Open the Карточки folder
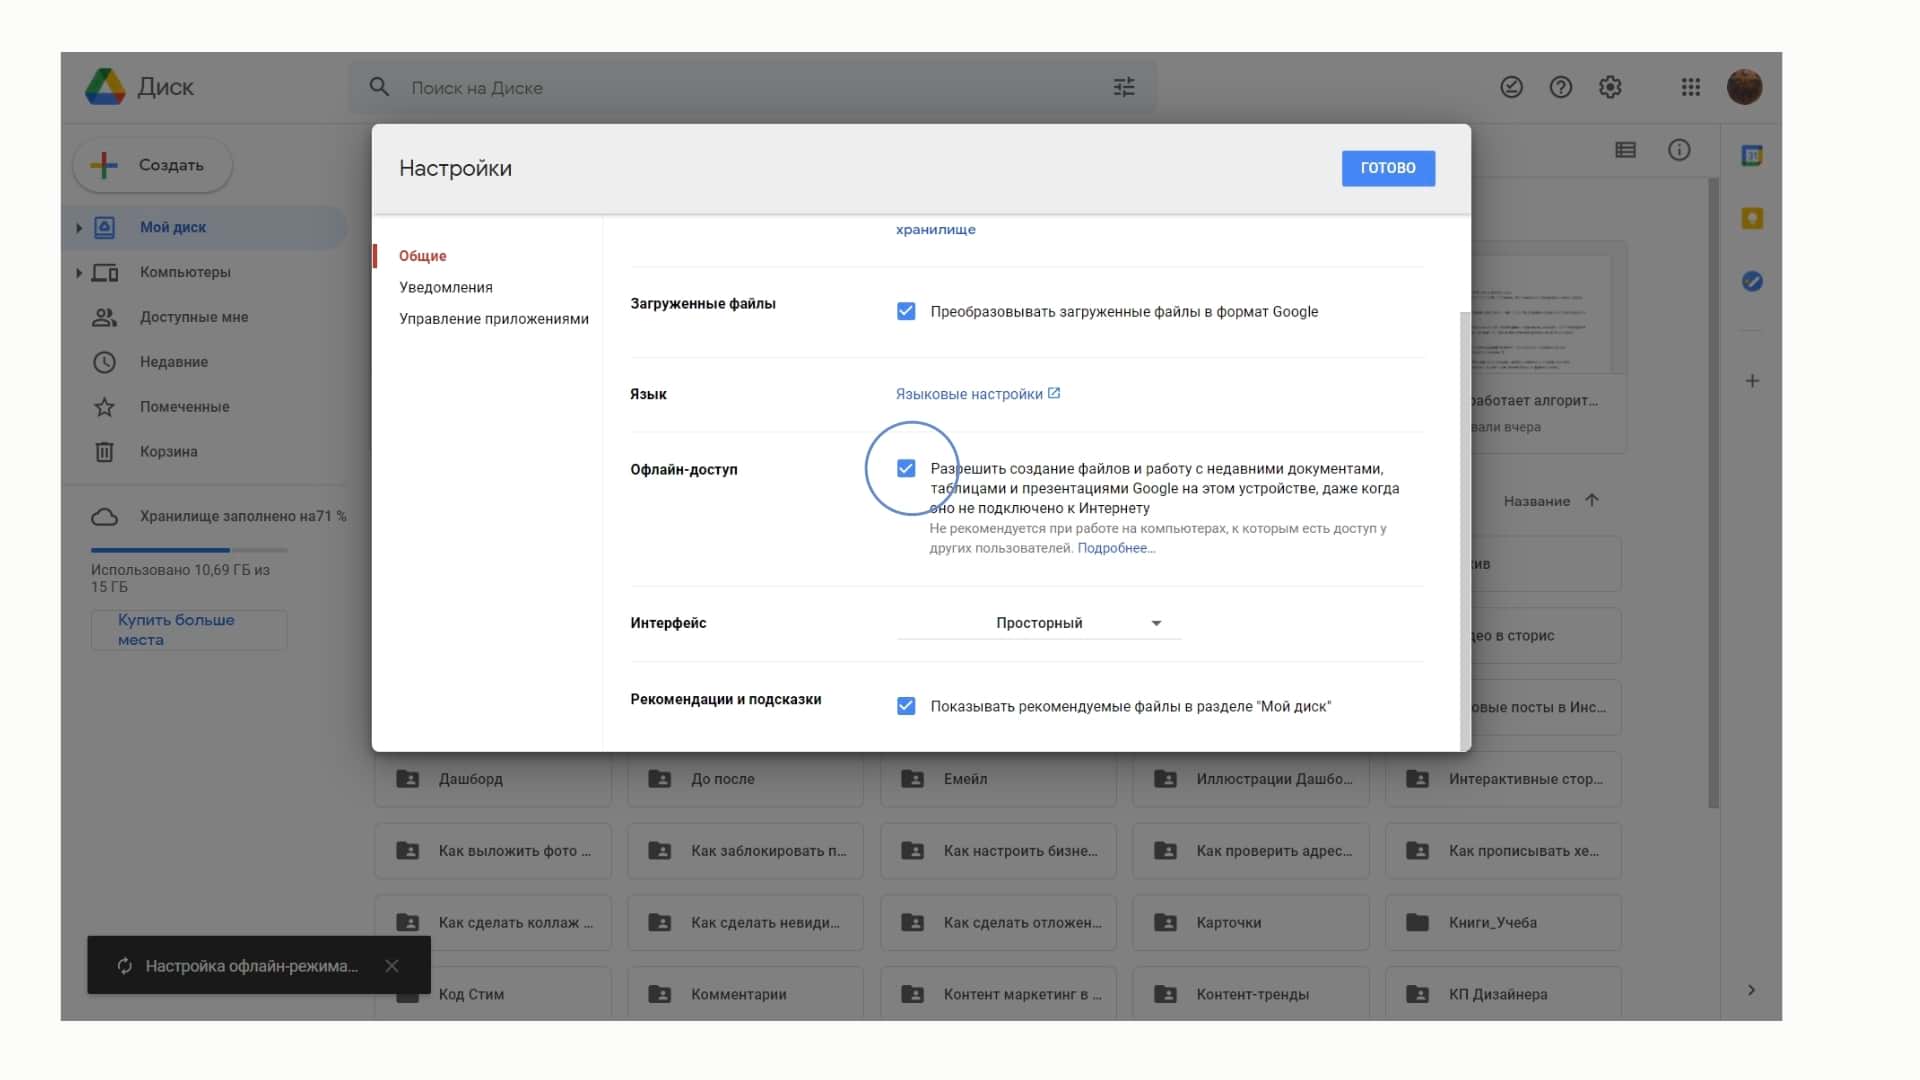 pos(1251,922)
